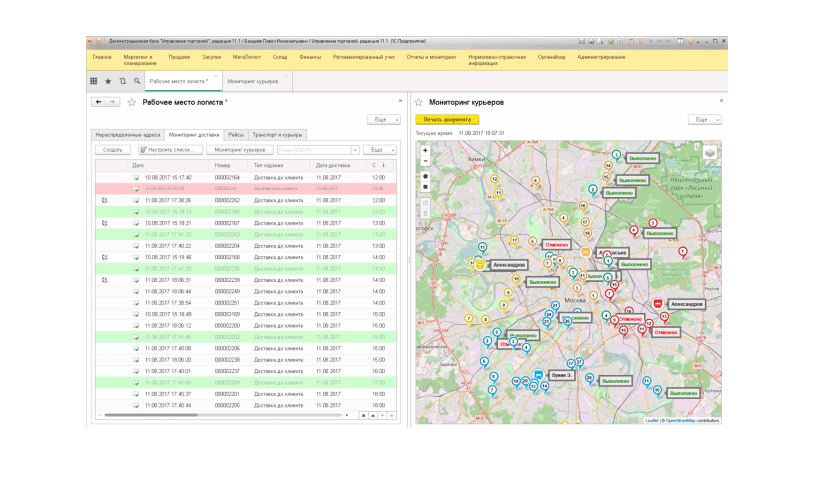The image size is (814, 496).
Task: Open the map layers switcher
Action: click(x=710, y=152)
